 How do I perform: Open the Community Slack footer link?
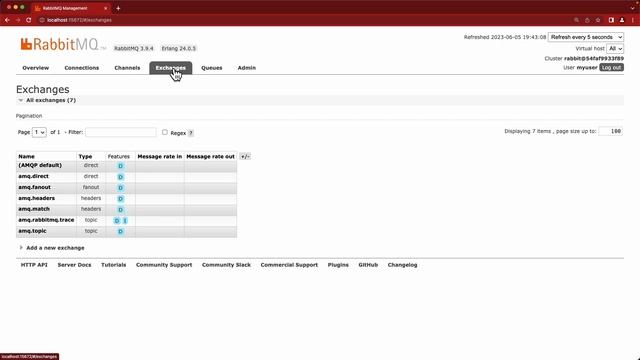point(226,265)
